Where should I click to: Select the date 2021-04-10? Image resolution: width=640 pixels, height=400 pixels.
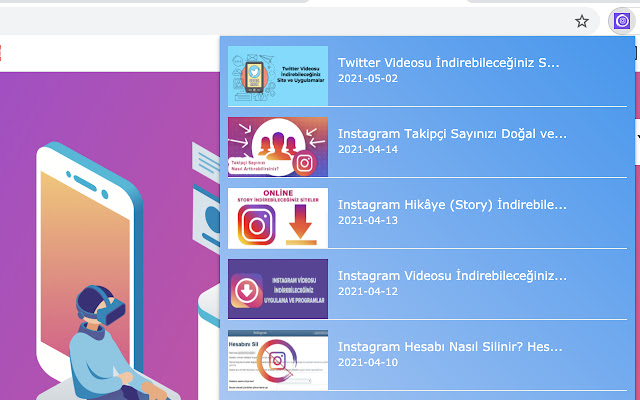click(368, 362)
